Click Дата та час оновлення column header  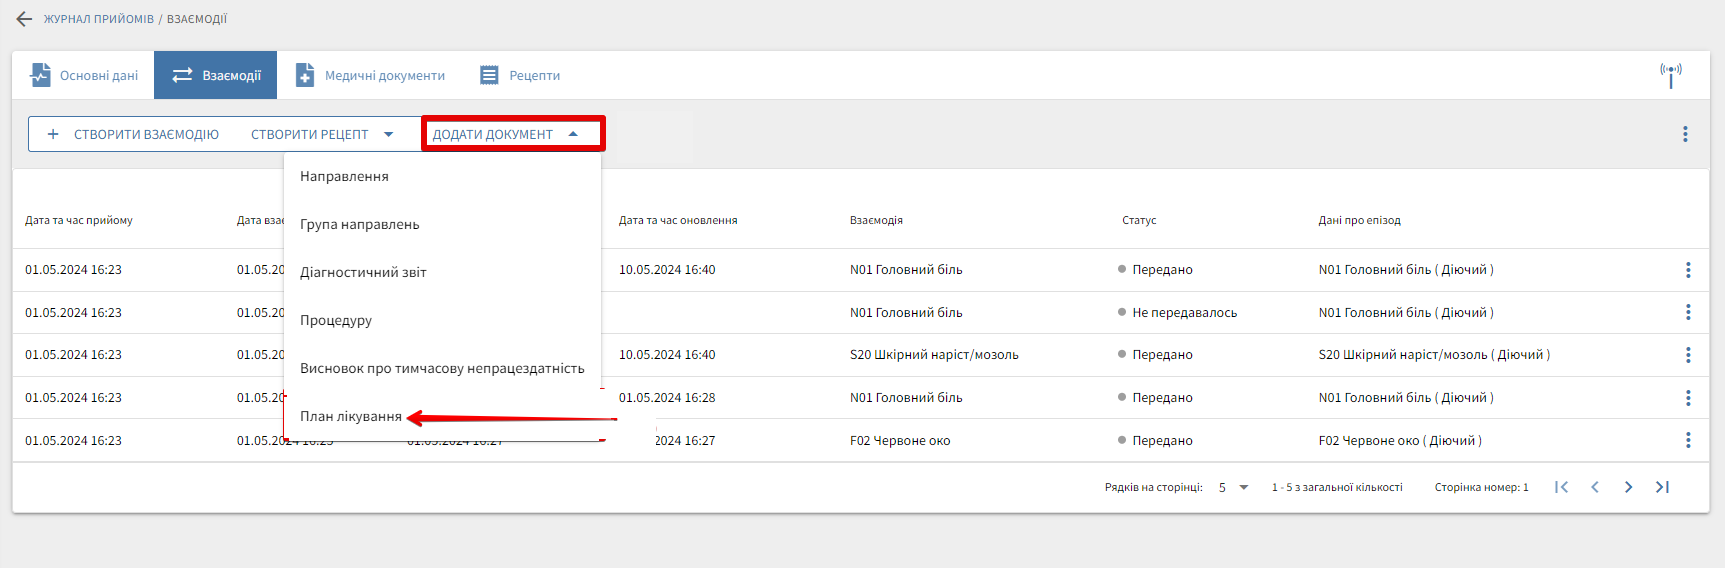tap(678, 220)
